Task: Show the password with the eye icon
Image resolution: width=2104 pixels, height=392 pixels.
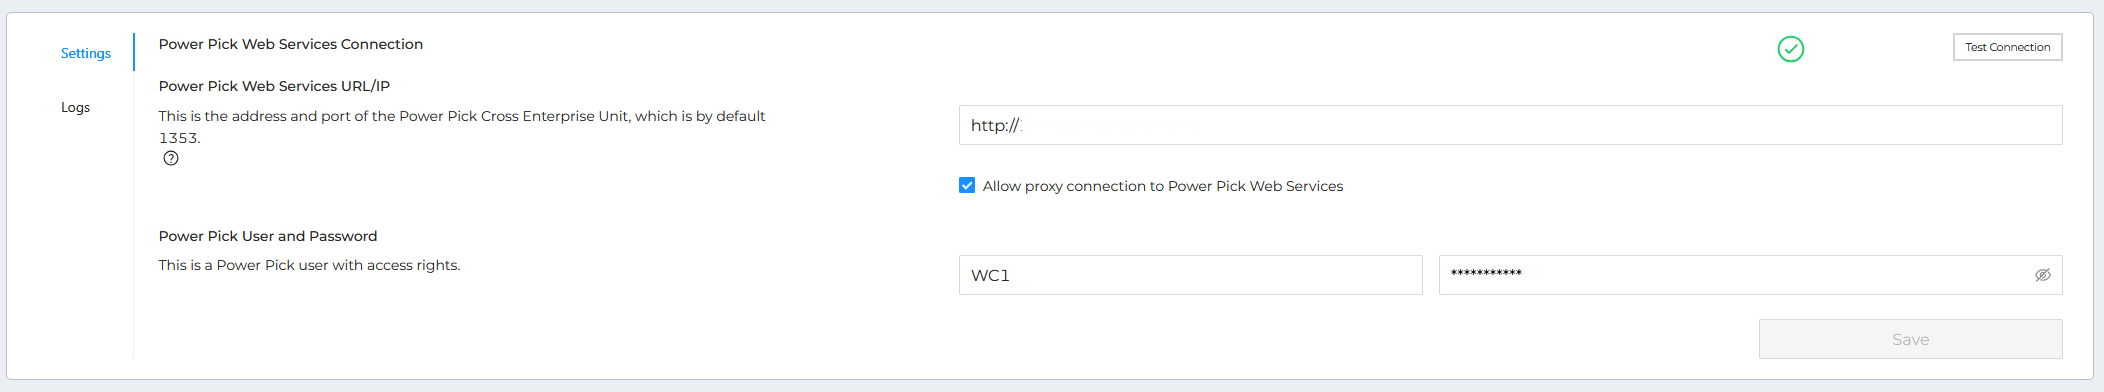Action: pyautogui.click(x=2042, y=275)
